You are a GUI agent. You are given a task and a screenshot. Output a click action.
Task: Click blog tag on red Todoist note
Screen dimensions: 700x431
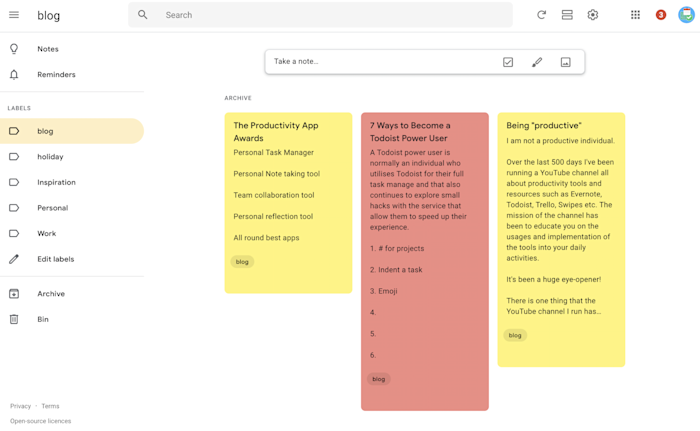click(379, 379)
